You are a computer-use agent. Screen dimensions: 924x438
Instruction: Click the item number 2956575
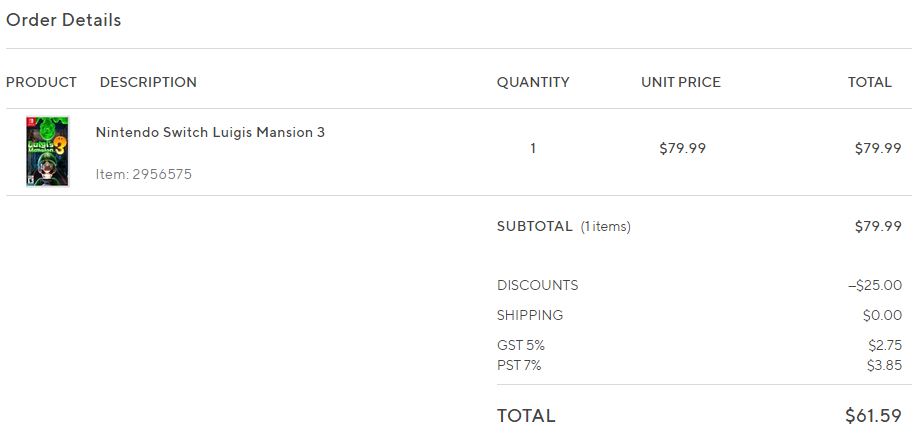click(x=144, y=174)
